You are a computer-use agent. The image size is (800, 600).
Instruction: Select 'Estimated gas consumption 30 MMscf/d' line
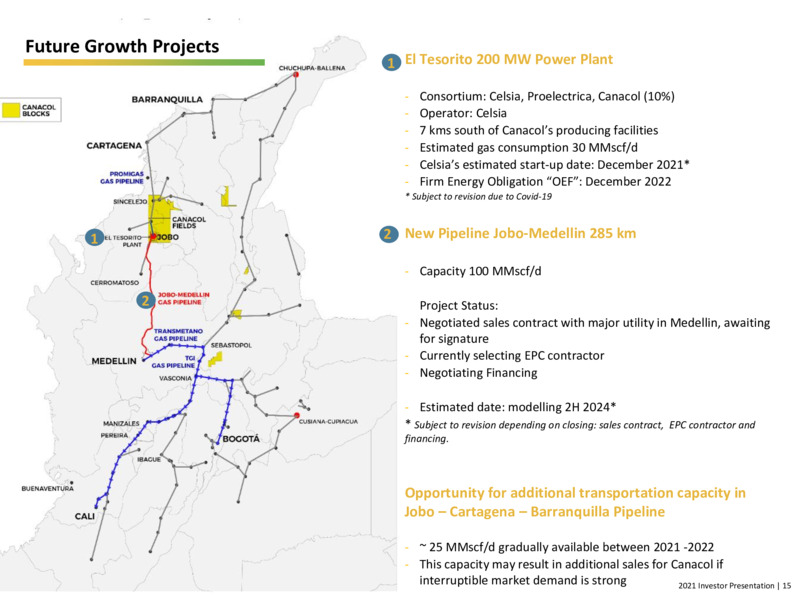[529, 147]
